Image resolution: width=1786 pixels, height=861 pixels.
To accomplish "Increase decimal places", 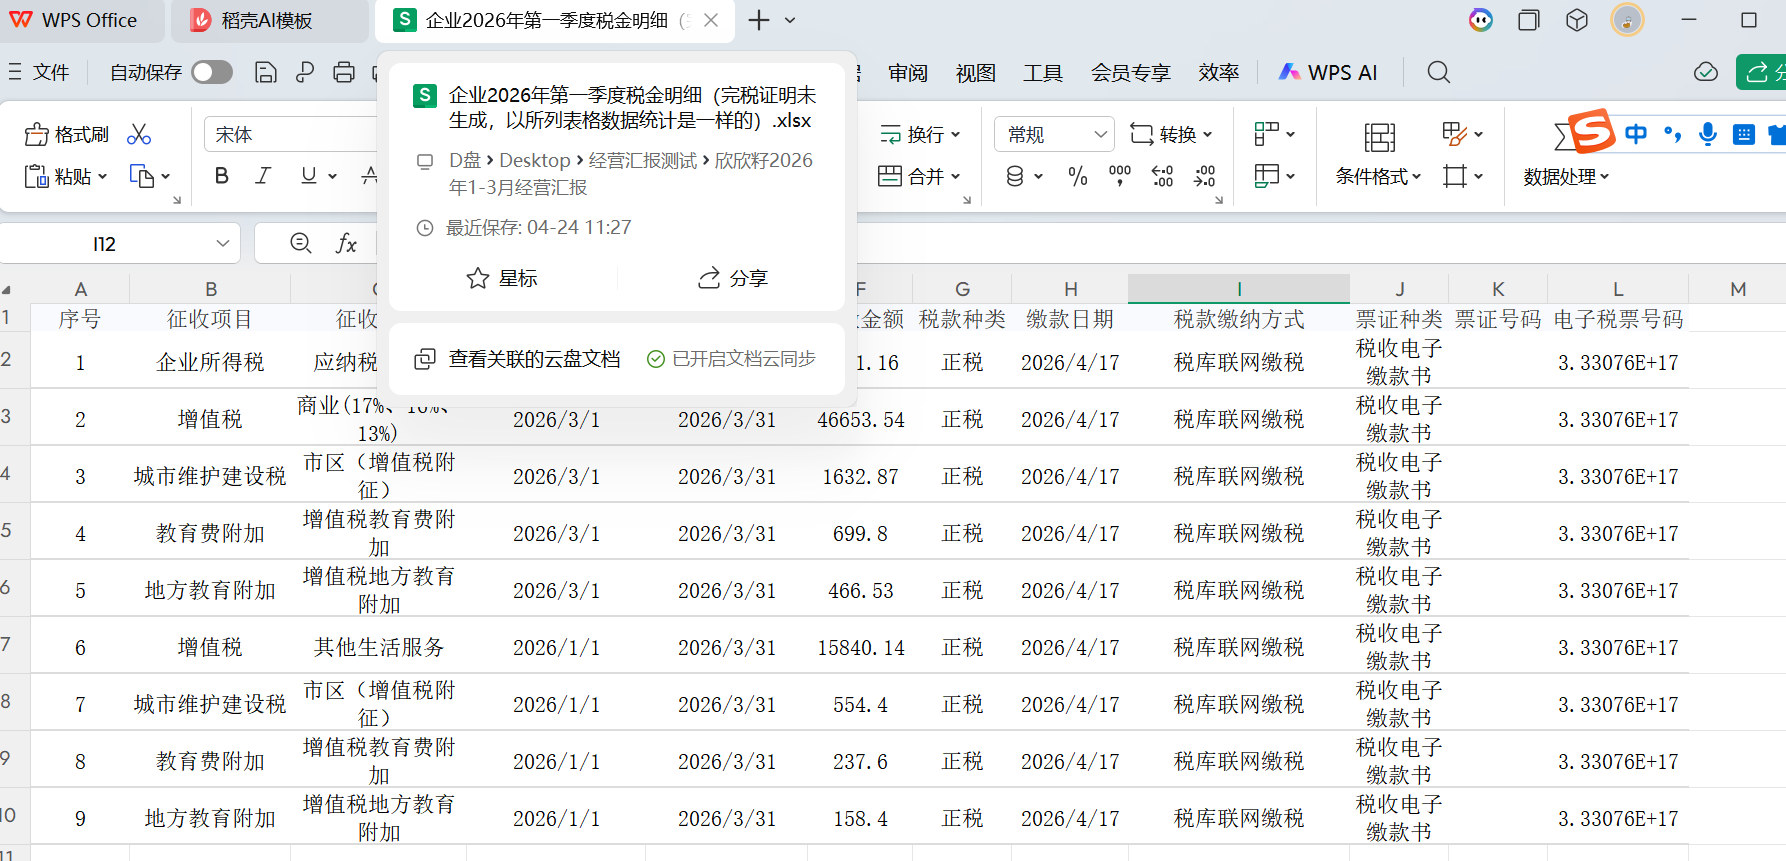I will tap(1162, 177).
